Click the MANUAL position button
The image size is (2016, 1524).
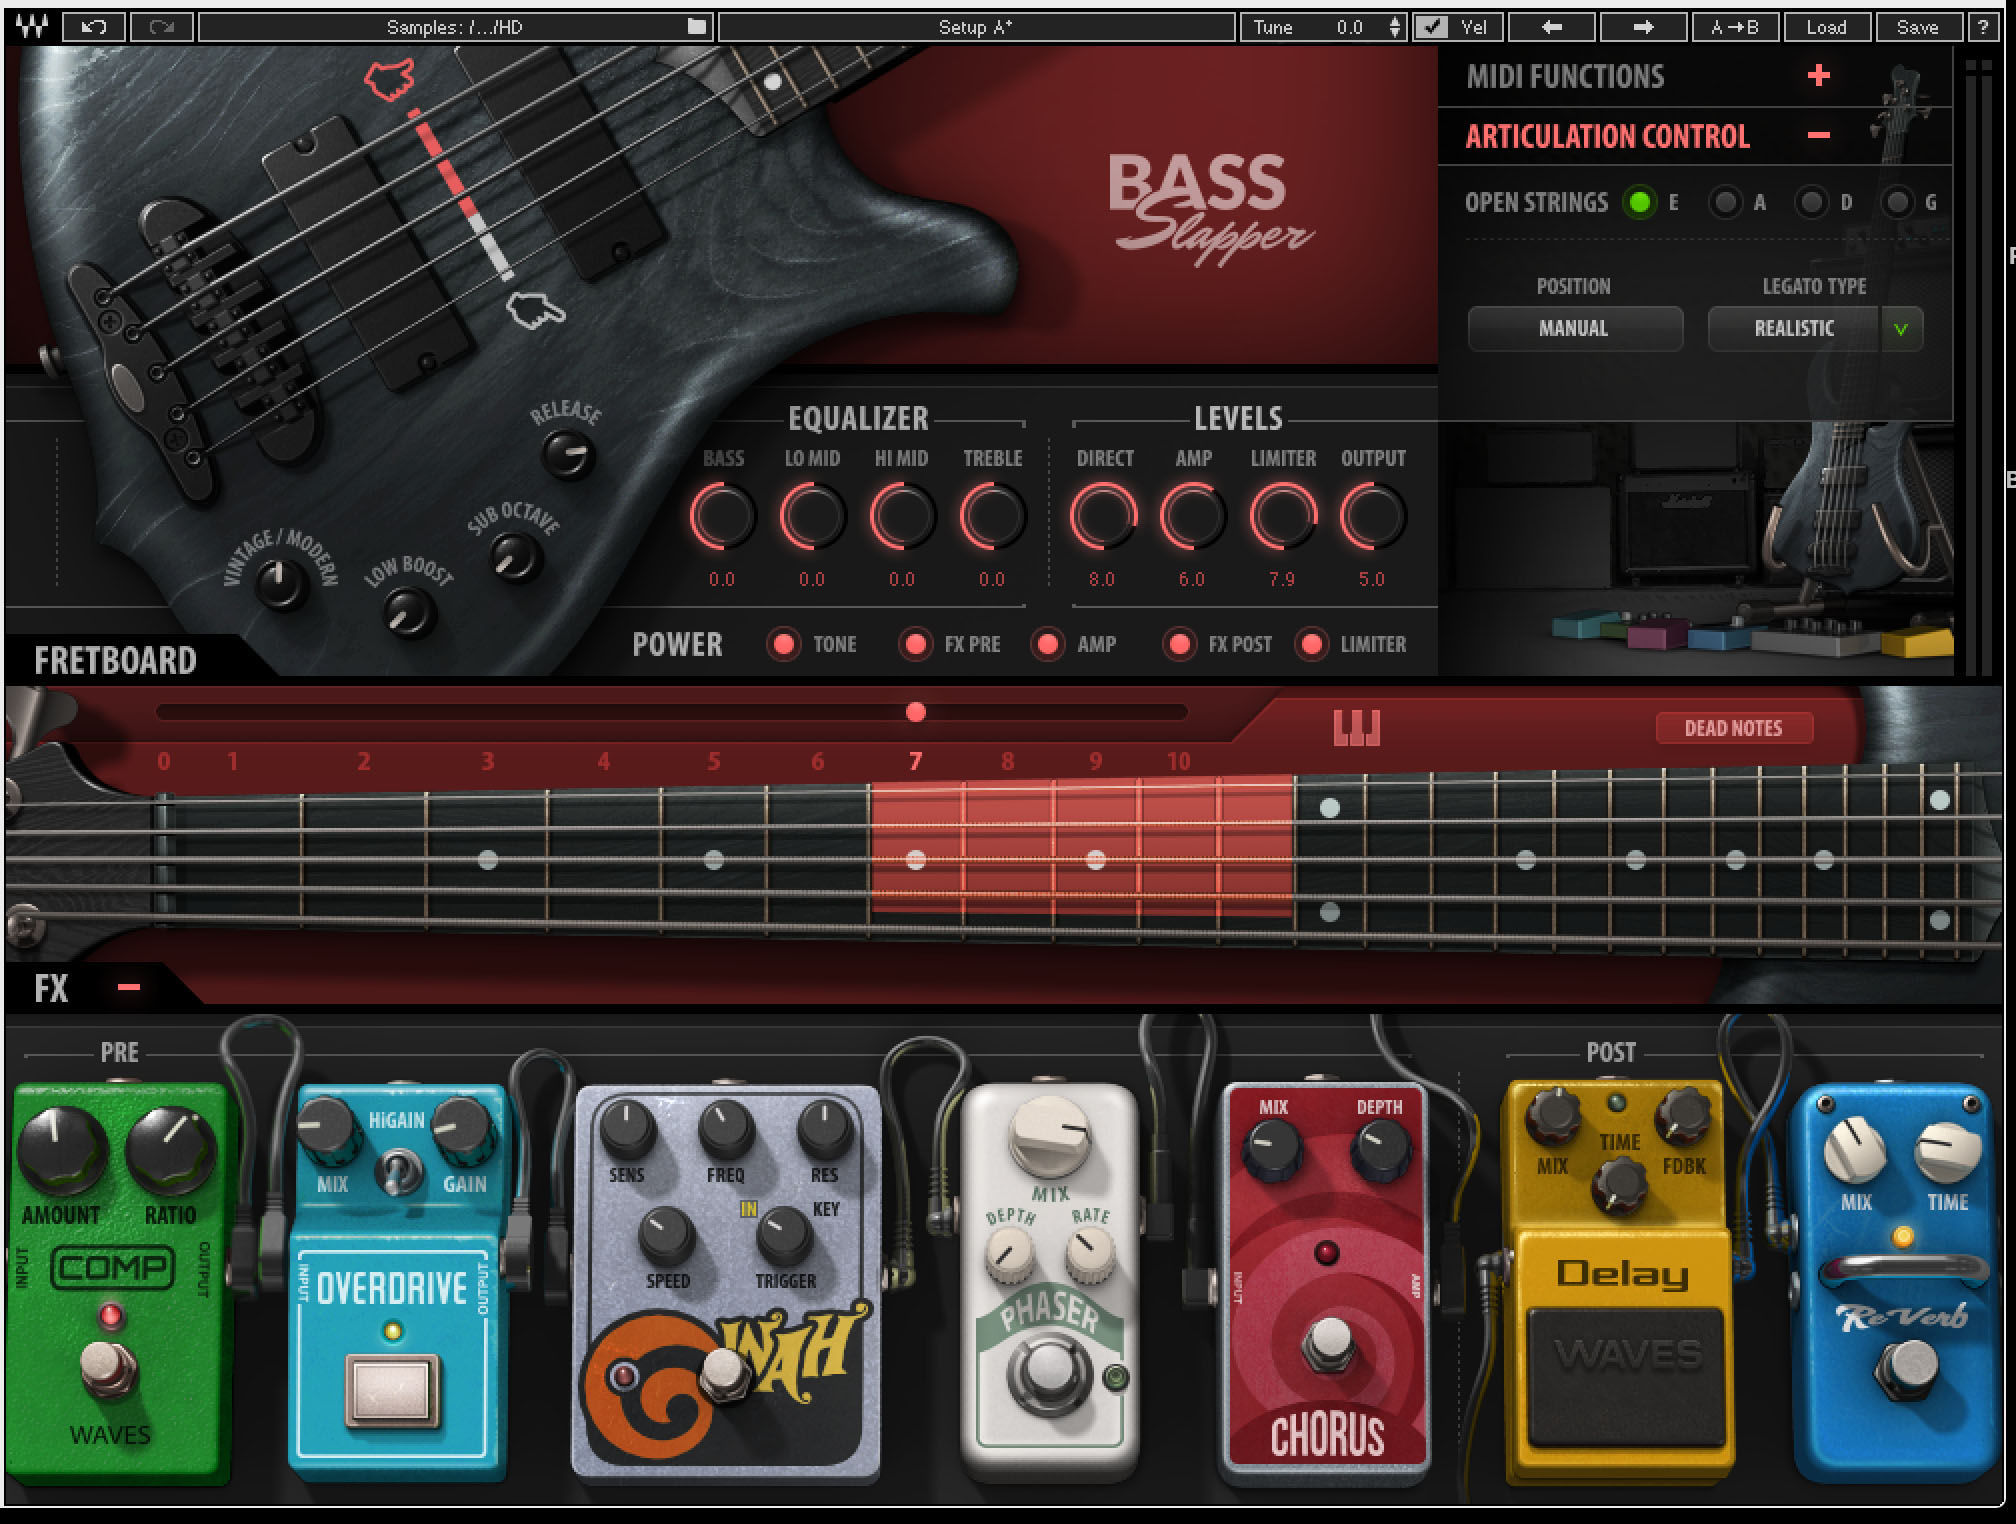point(1574,329)
